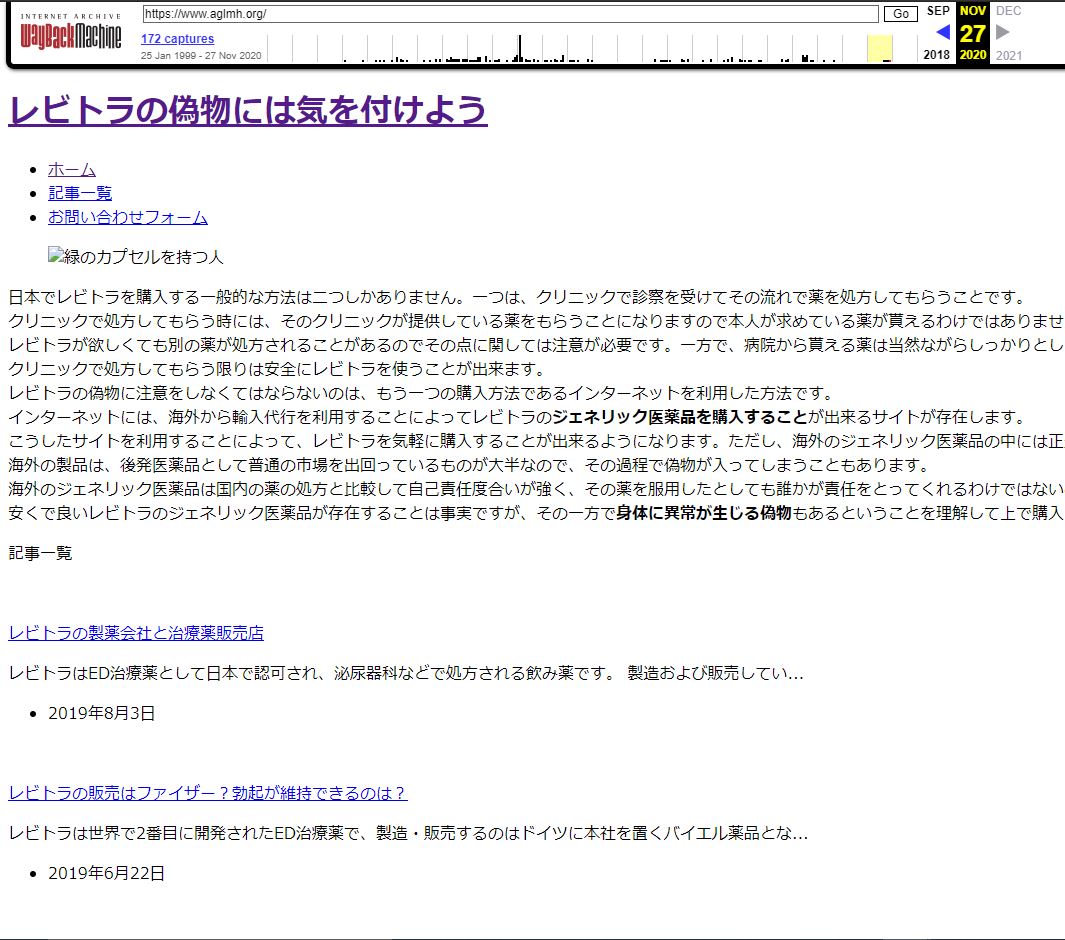
Task: Select the yellow highlighted timeline section
Action: [879, 48]
